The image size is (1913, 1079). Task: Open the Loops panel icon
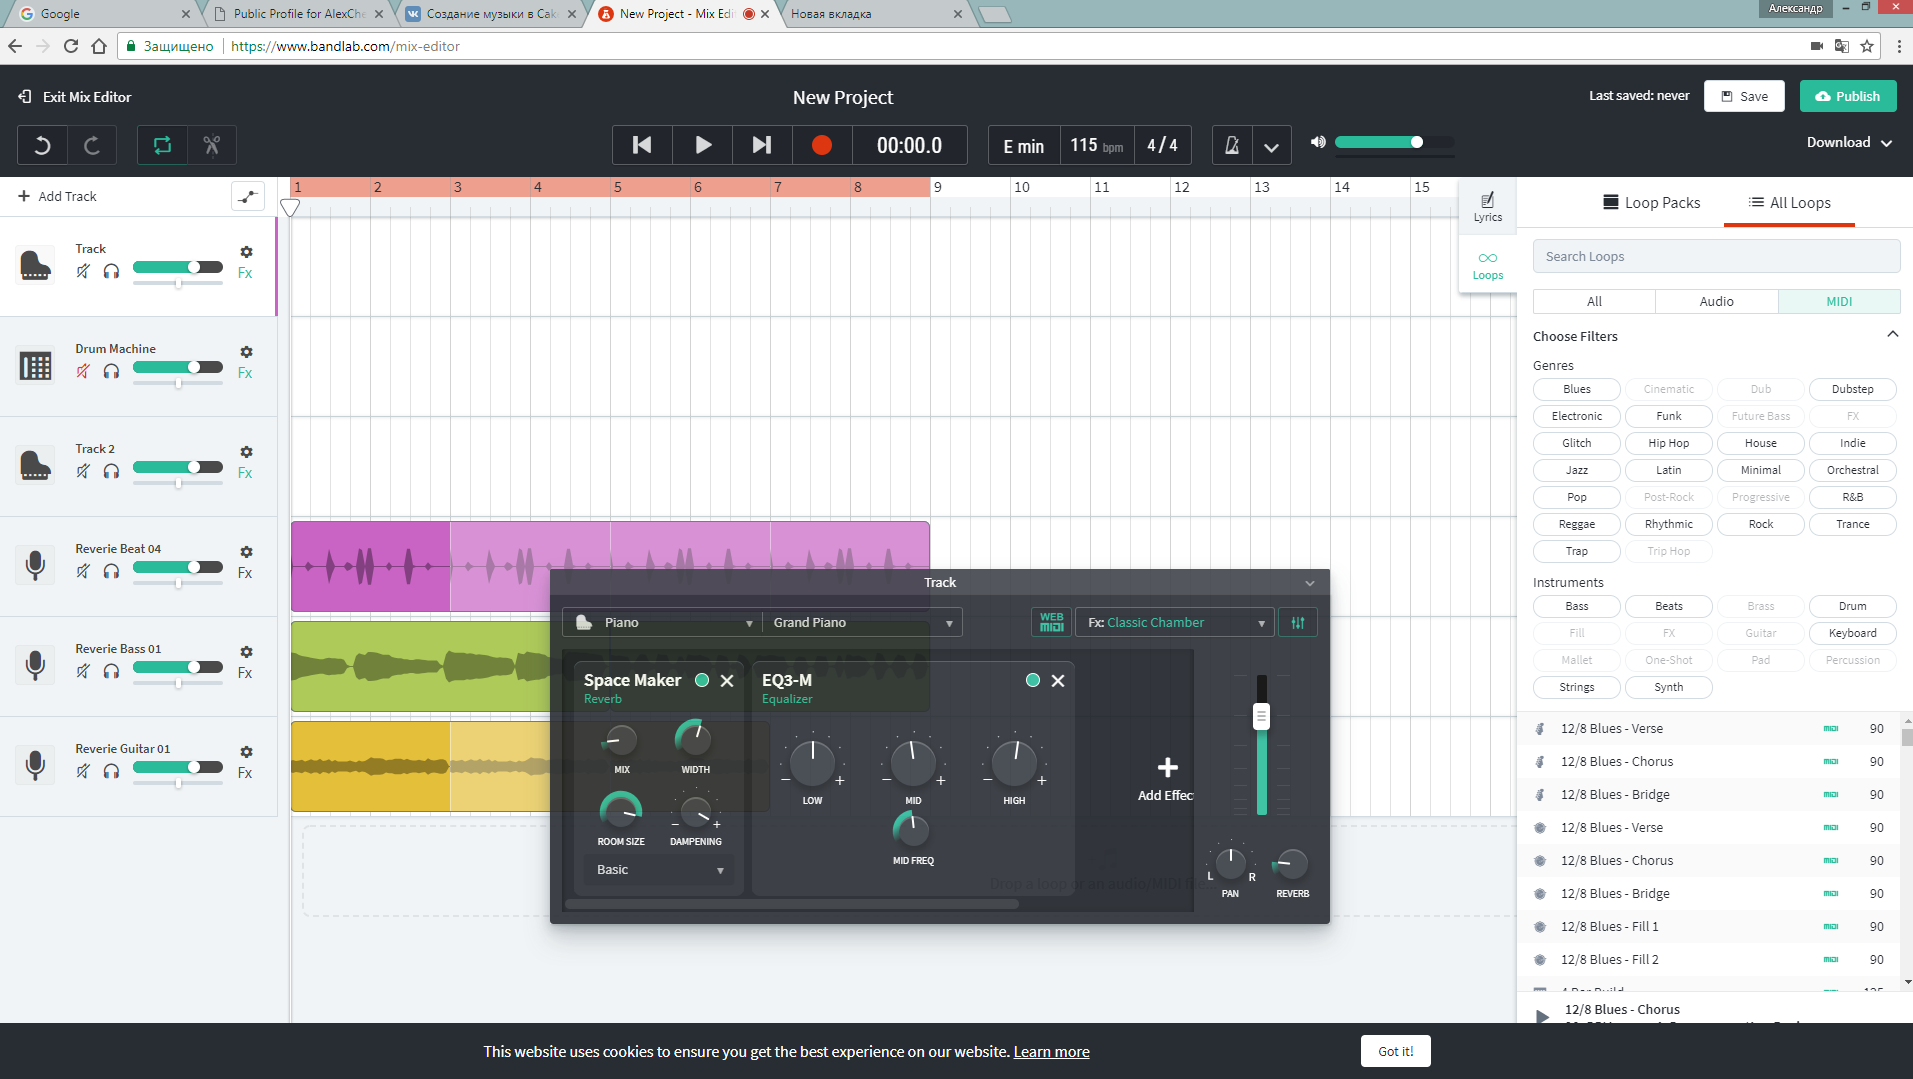tap(1487, 265)
